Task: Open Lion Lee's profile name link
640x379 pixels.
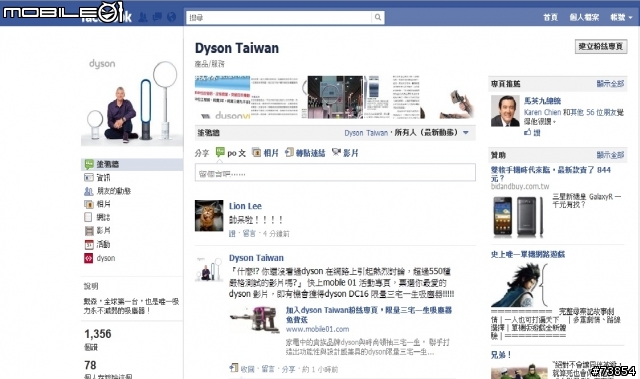Action: click(245, 206)
